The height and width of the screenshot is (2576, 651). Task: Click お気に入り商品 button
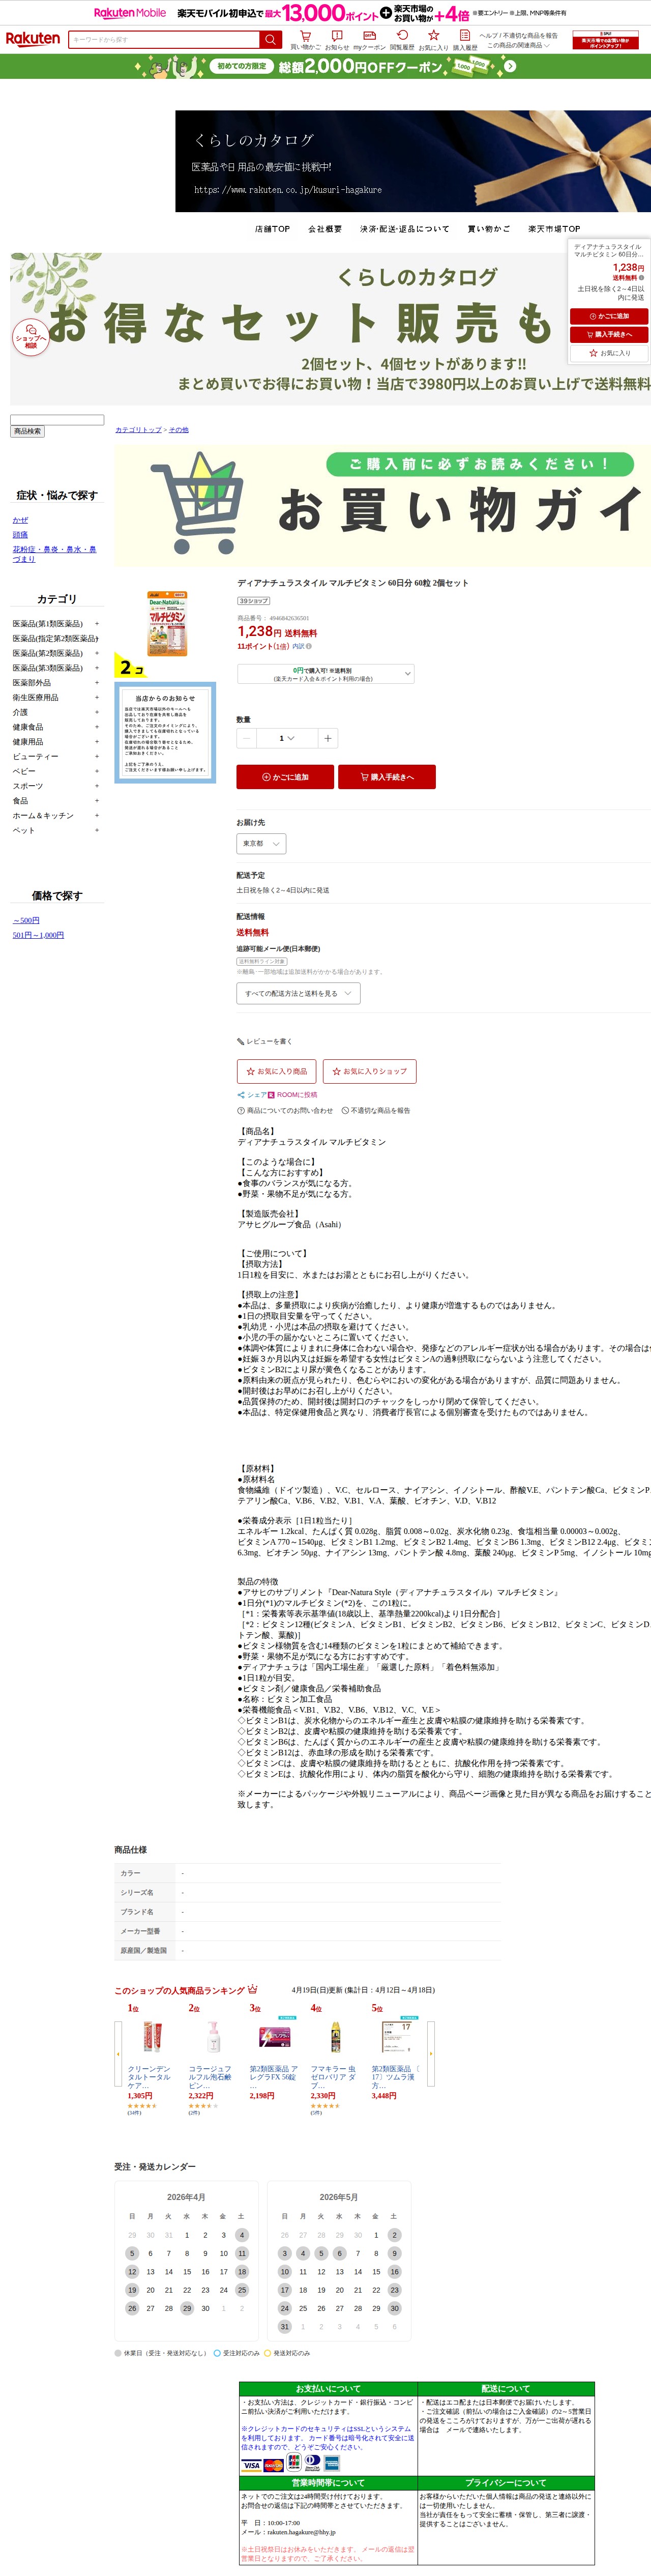click(276, 1071)
